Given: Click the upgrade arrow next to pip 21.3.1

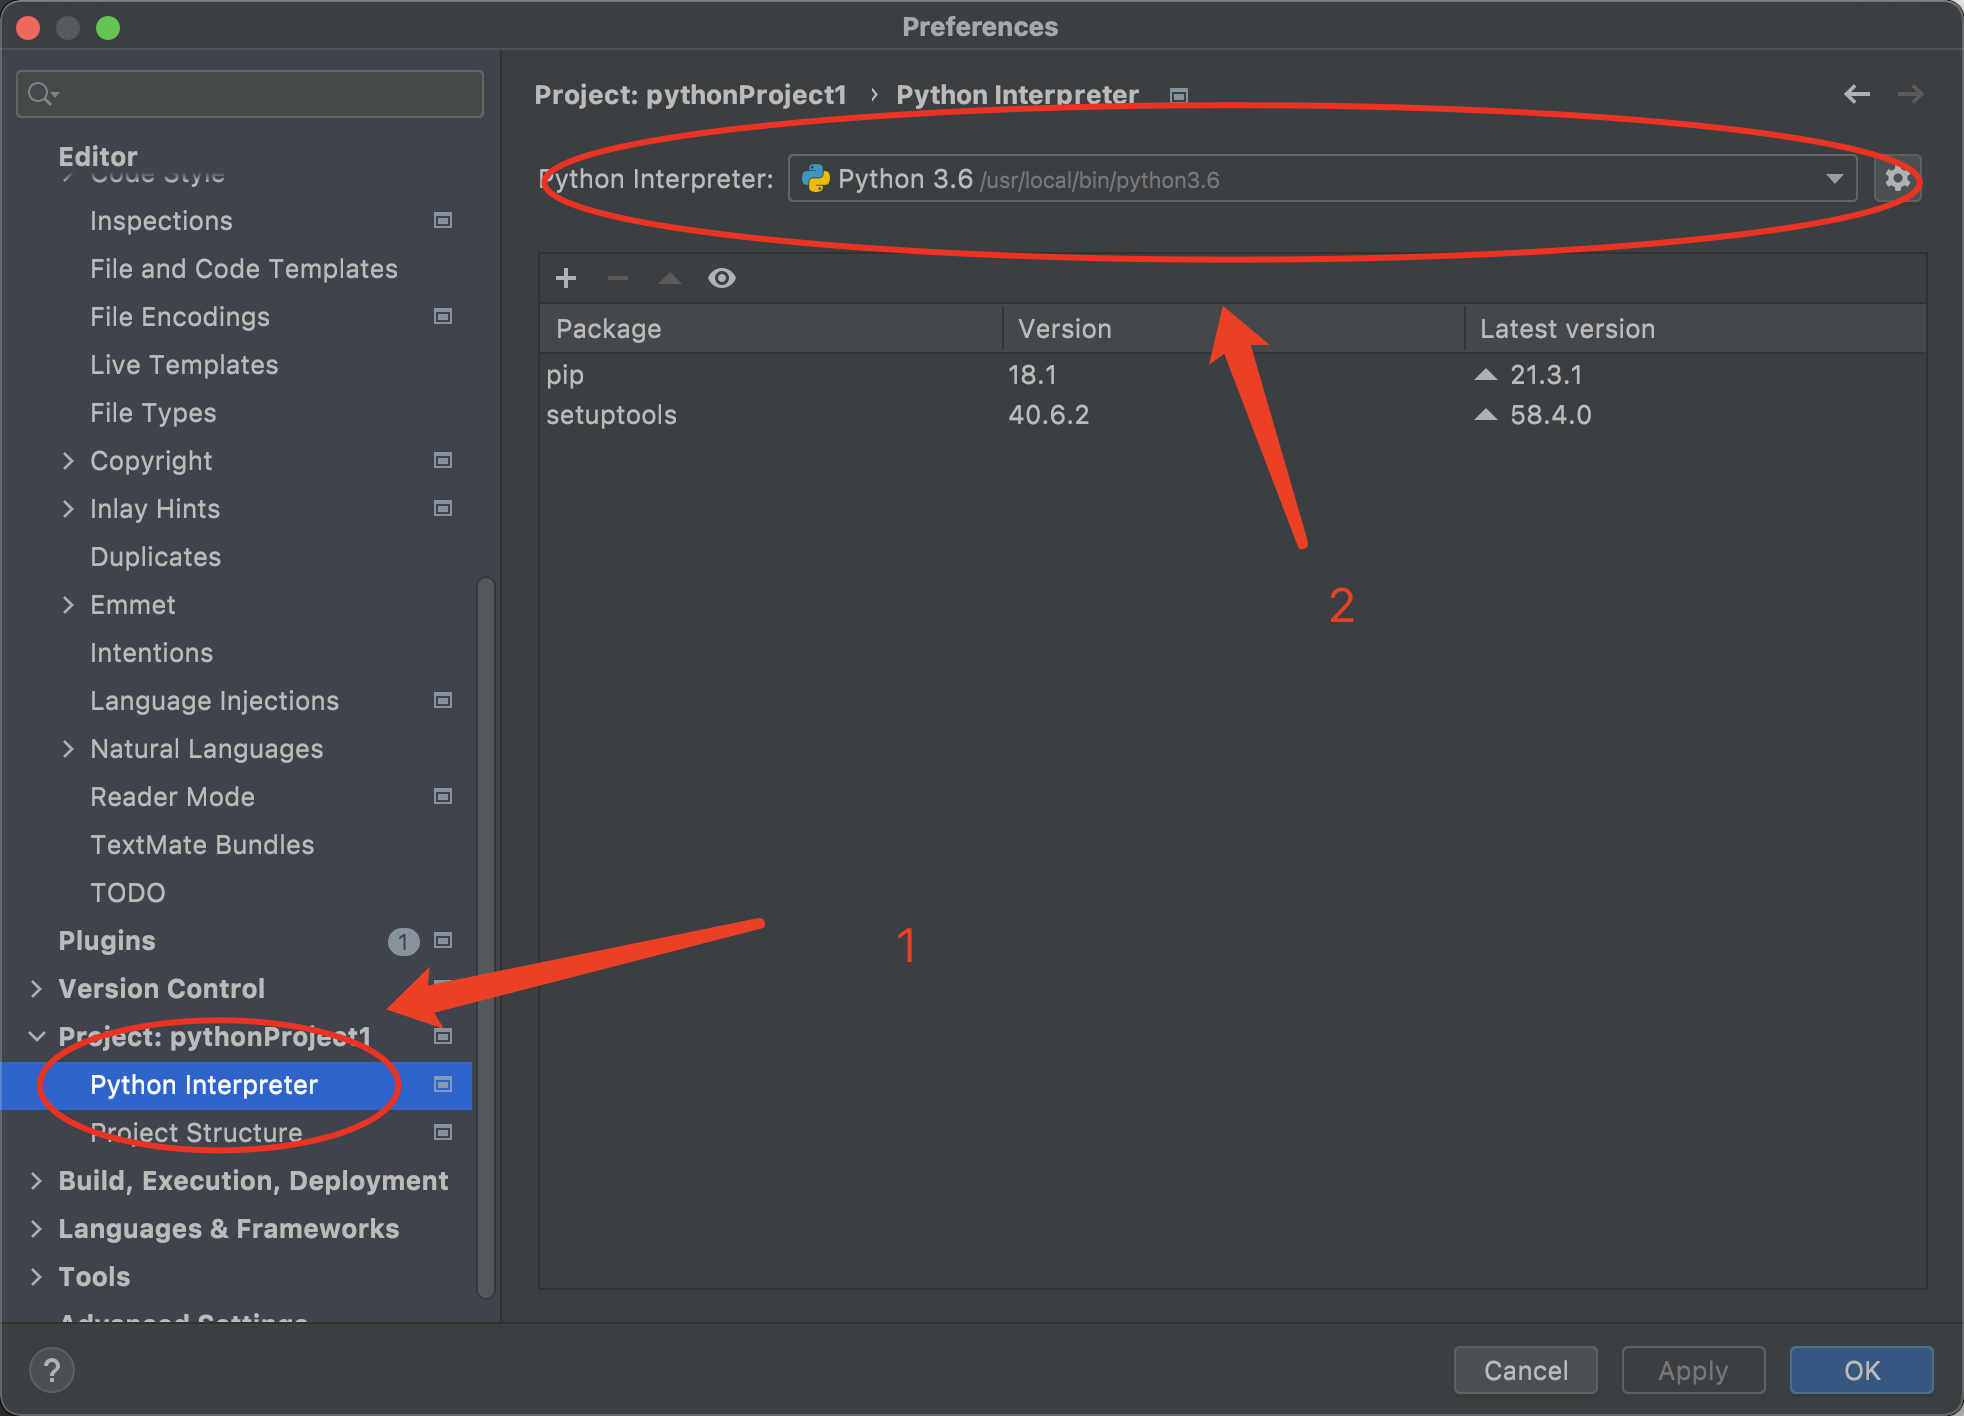Looking at the screenshot, I should (1486, 375).
